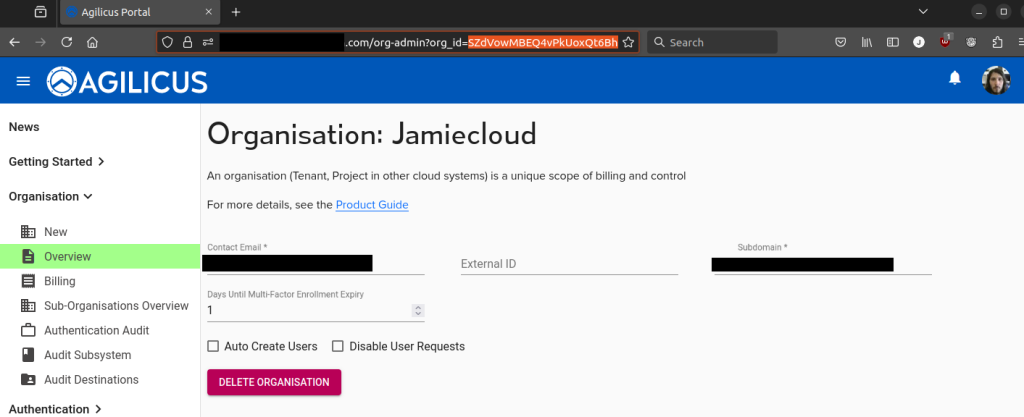Click the External ID field
This screenshot has width=1024, height=417.
coord(569,264)
